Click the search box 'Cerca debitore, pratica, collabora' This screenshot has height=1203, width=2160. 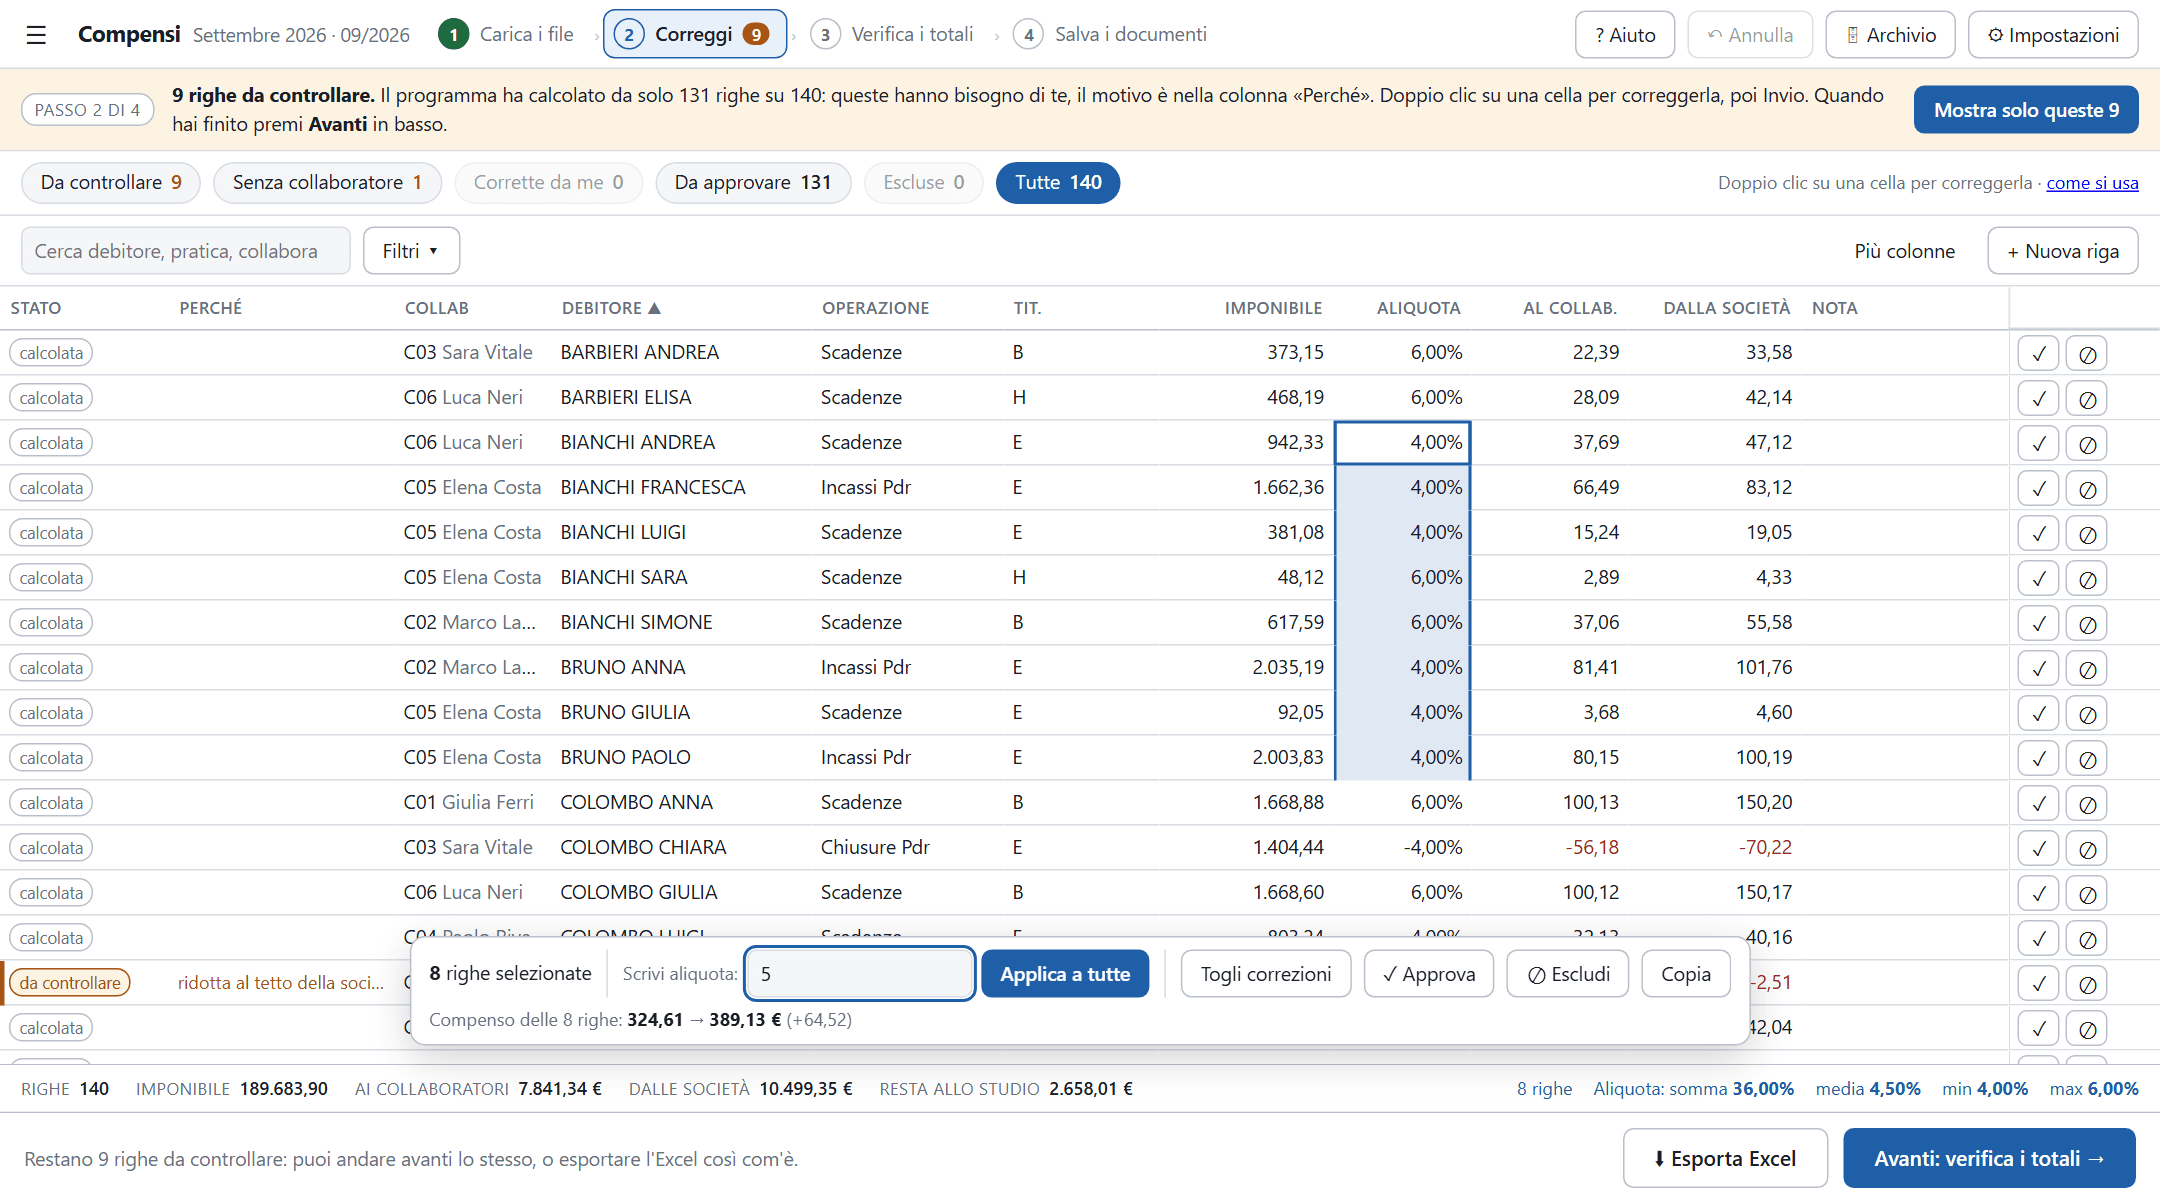pos(186,251)
